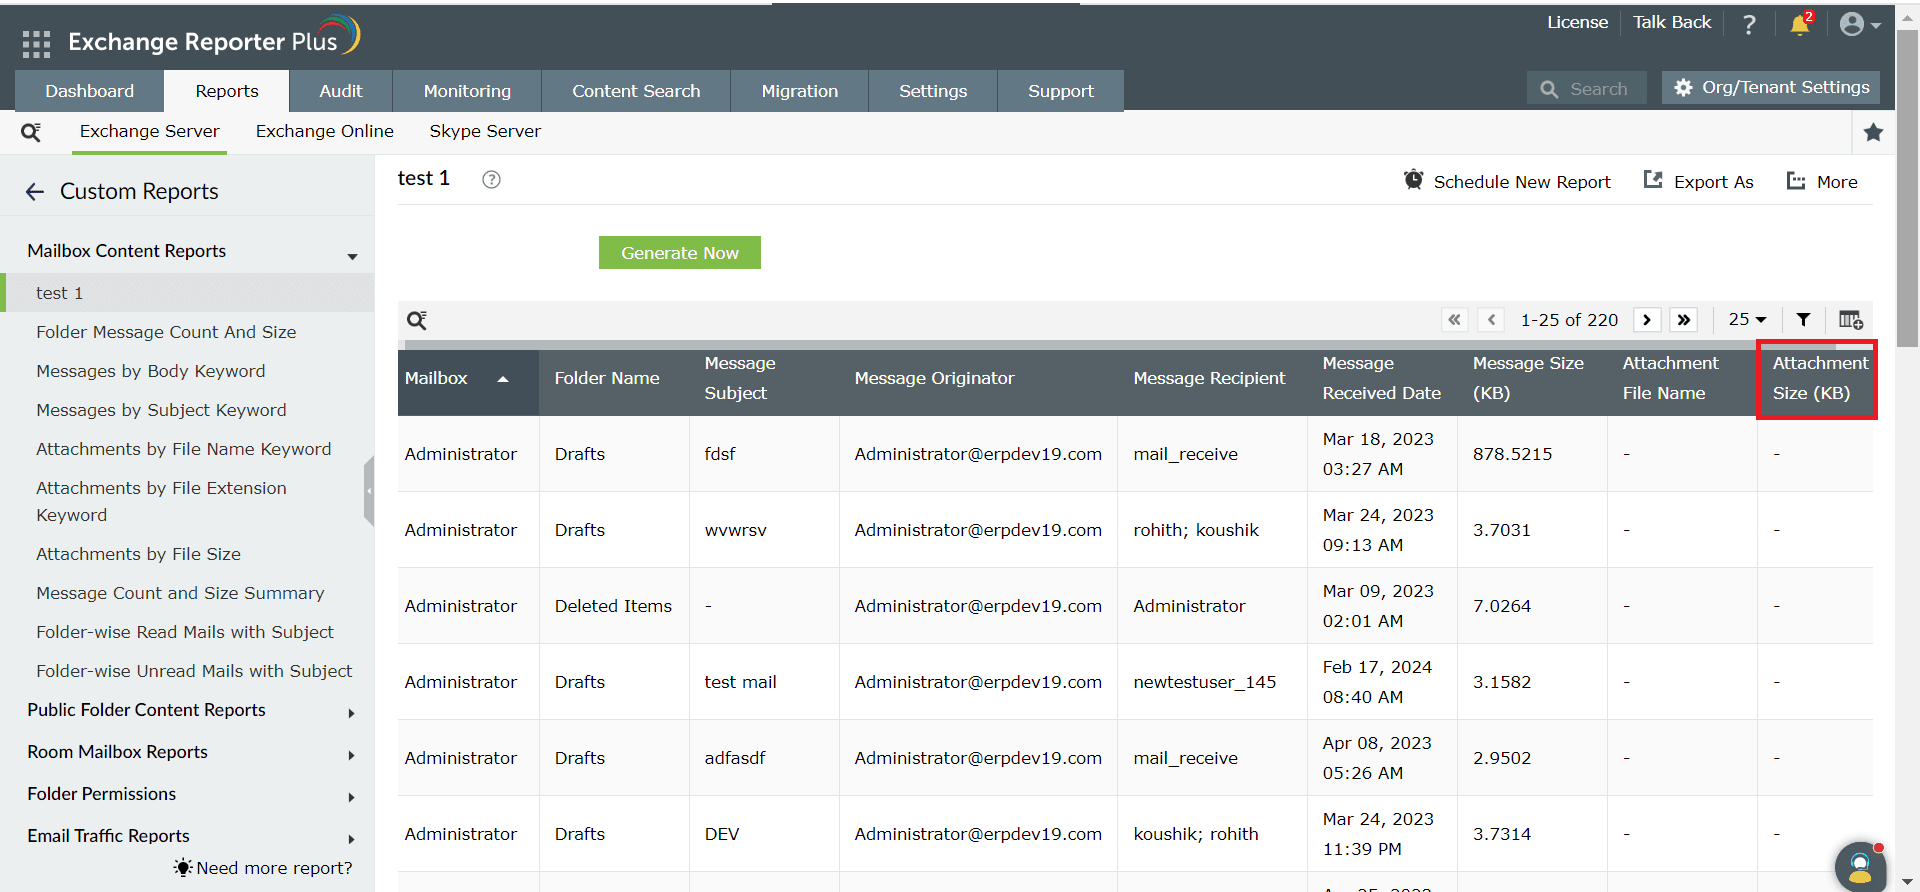
Task: Click Need more report? link
Action: point(263,868)
